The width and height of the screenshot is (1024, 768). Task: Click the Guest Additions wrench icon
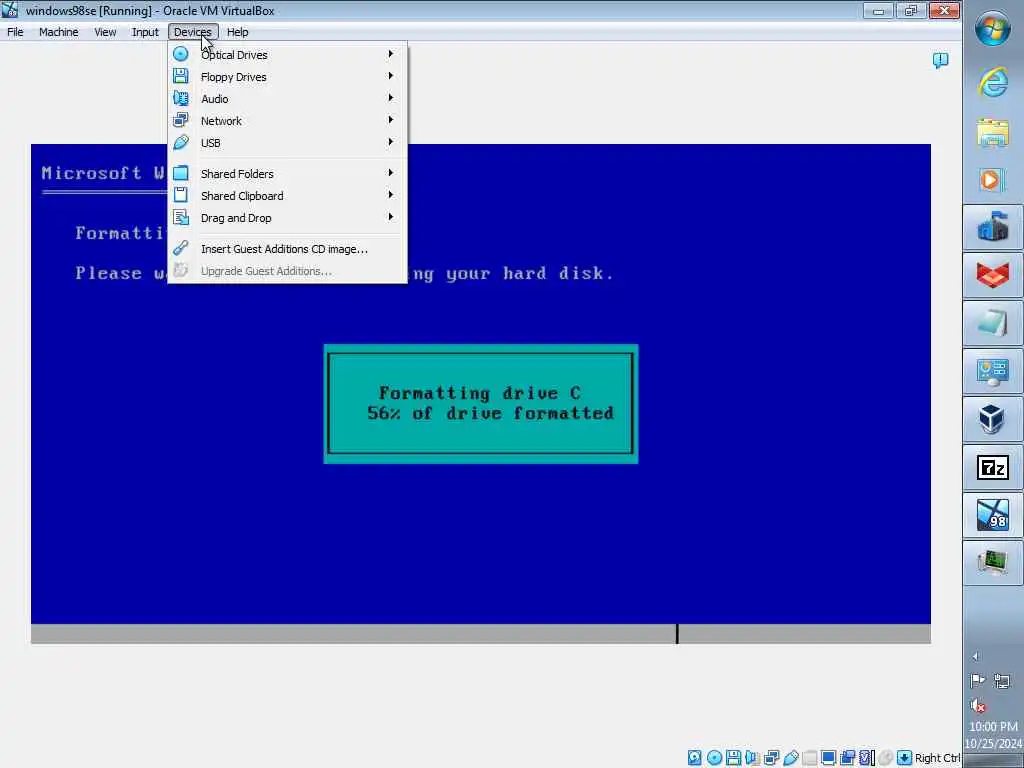pos(181,248)
